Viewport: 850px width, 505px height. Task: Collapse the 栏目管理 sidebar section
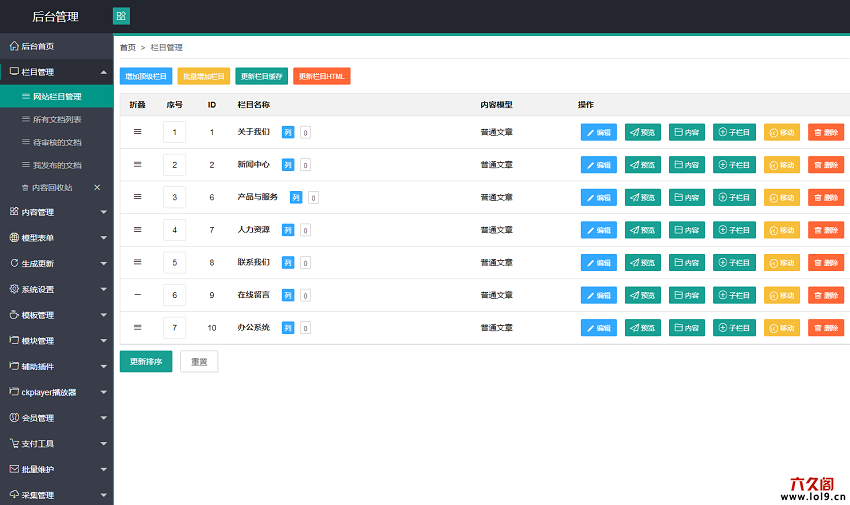104,72
